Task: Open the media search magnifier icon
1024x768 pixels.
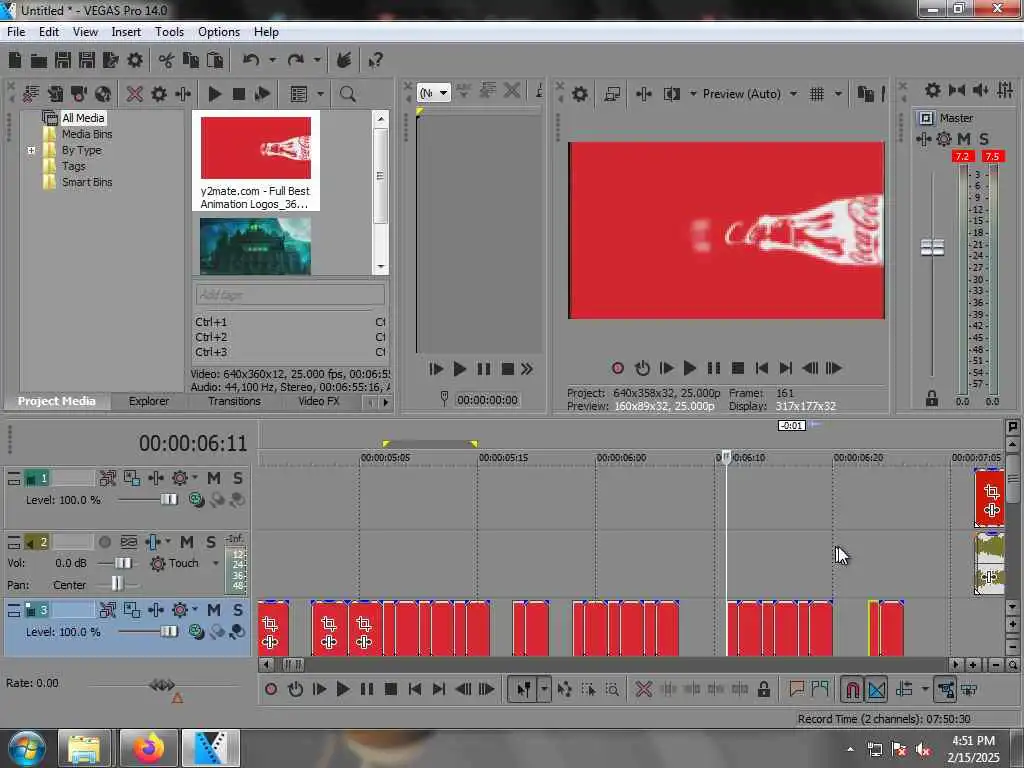Action: coord(347,94)
